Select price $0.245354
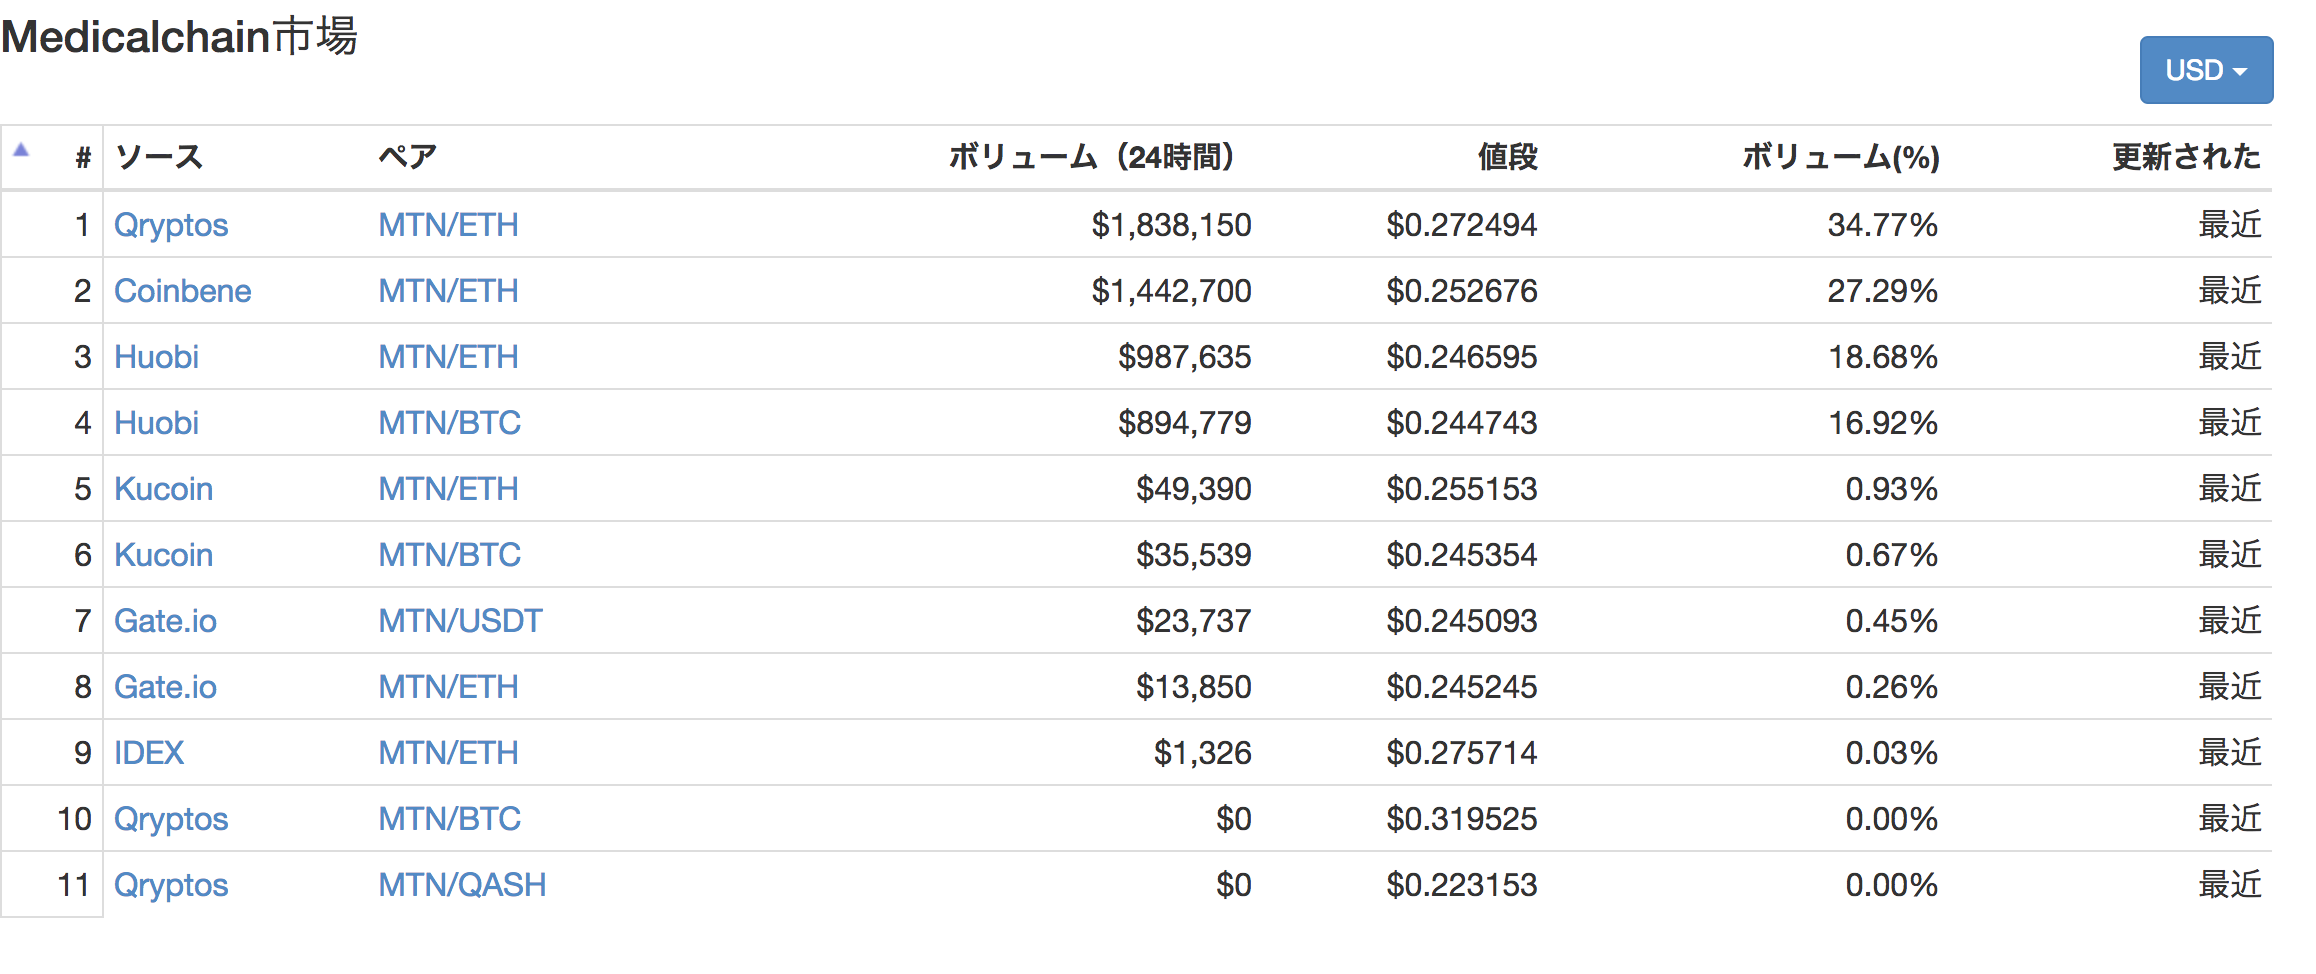Image resolution: width=2316 pixels, height=974 pixels. click(x=1462, y=555)
